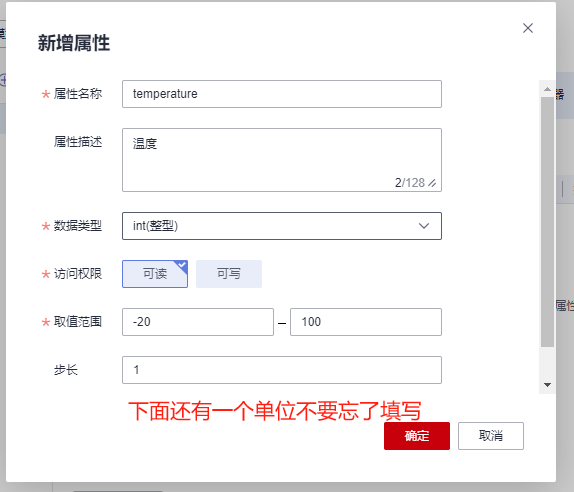Click the dropdown chevron arrow in 数据类型
Image resolution: width=574 pixels, height=492 pixels.
pos(424,226)
